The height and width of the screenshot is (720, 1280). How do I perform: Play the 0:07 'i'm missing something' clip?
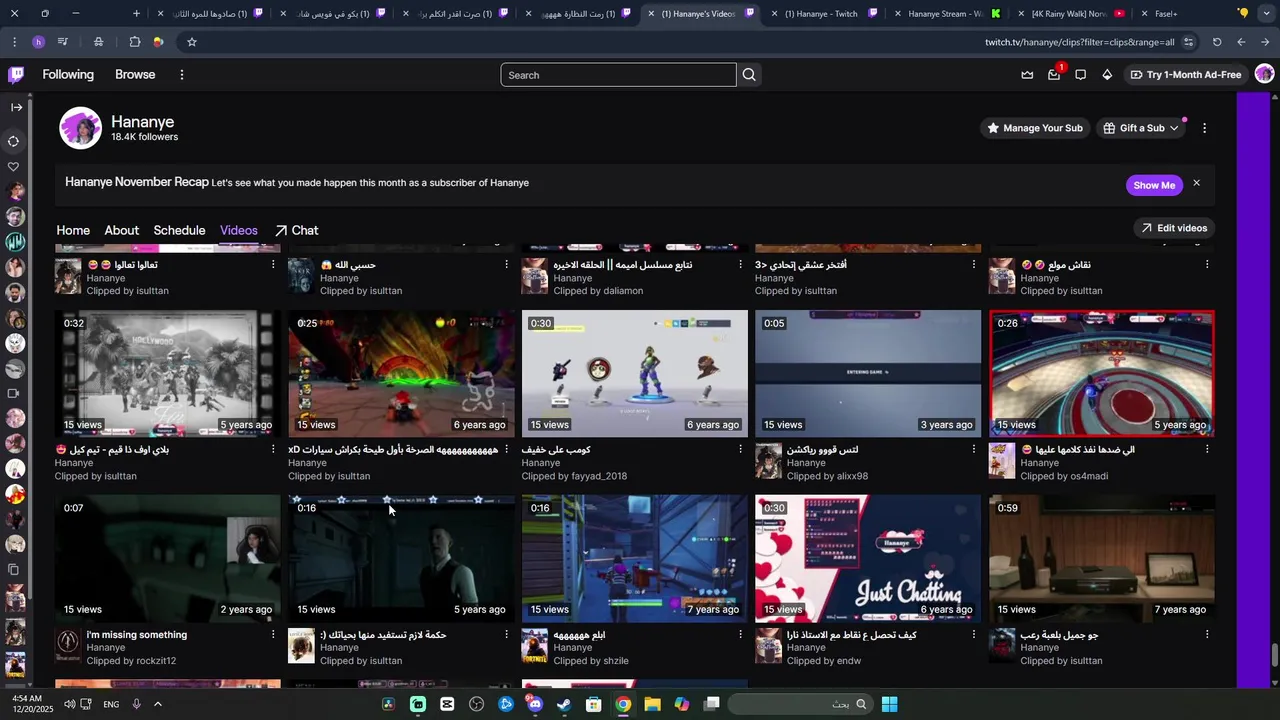168,558
